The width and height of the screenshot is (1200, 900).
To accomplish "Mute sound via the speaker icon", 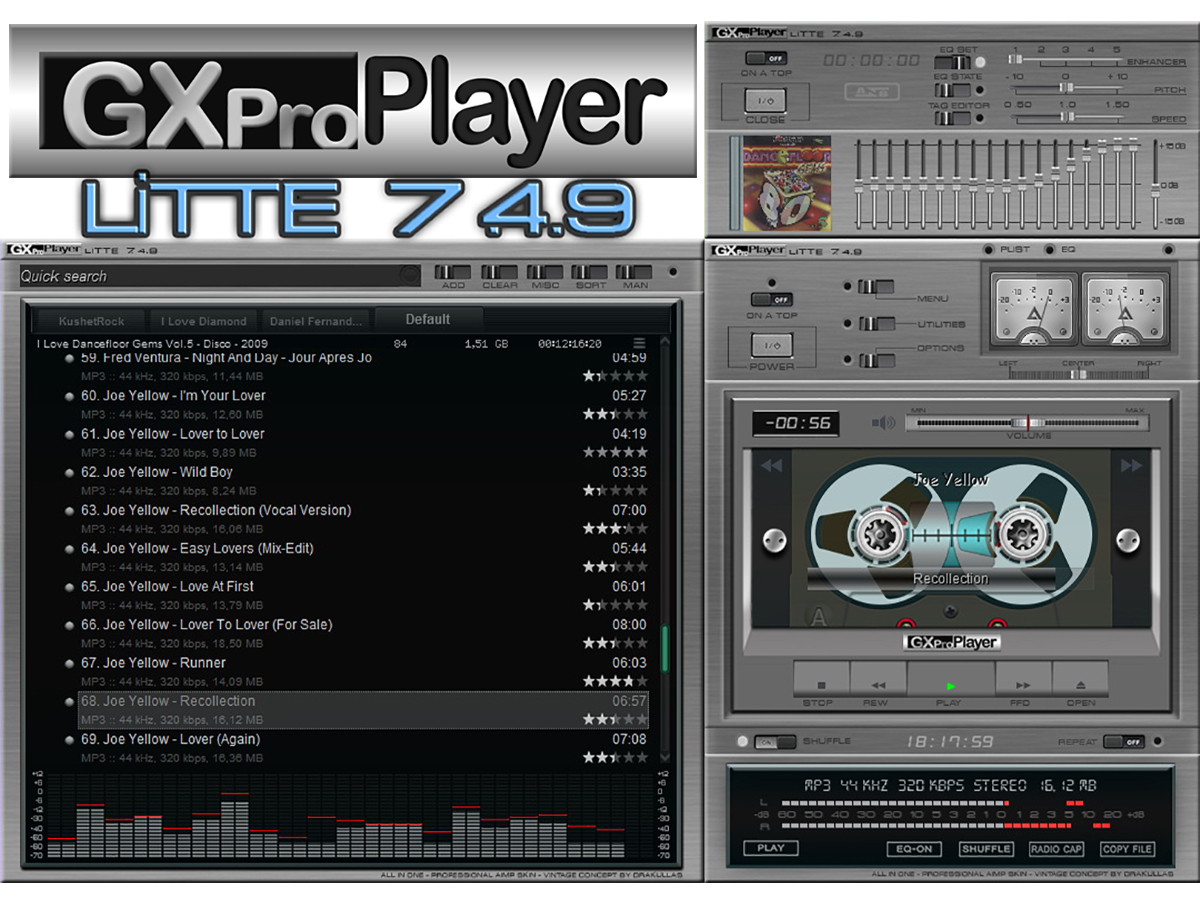I will pos(883,423).
